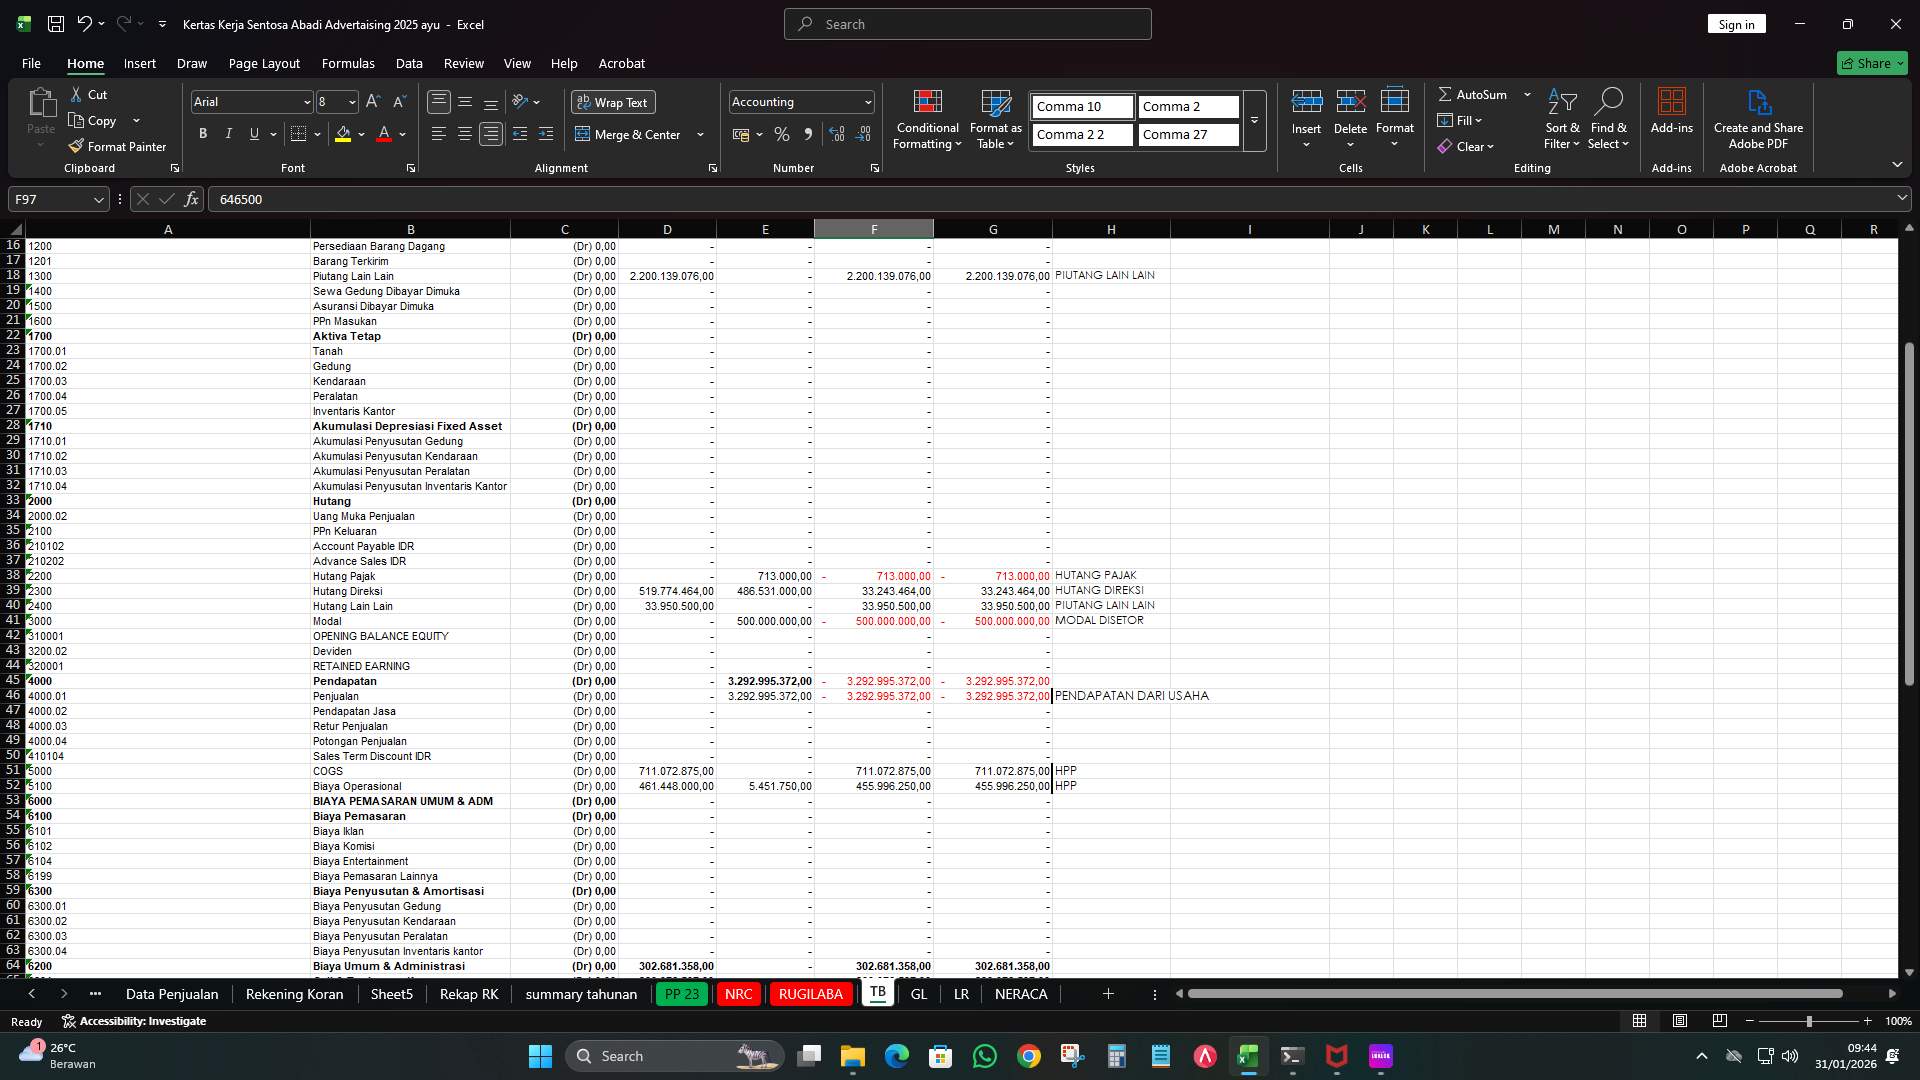Screen dimensions: 1920x1080
Task: Switch to the Formulas ribbon tab
Action: pyautogui.click(x=348, y=63)
